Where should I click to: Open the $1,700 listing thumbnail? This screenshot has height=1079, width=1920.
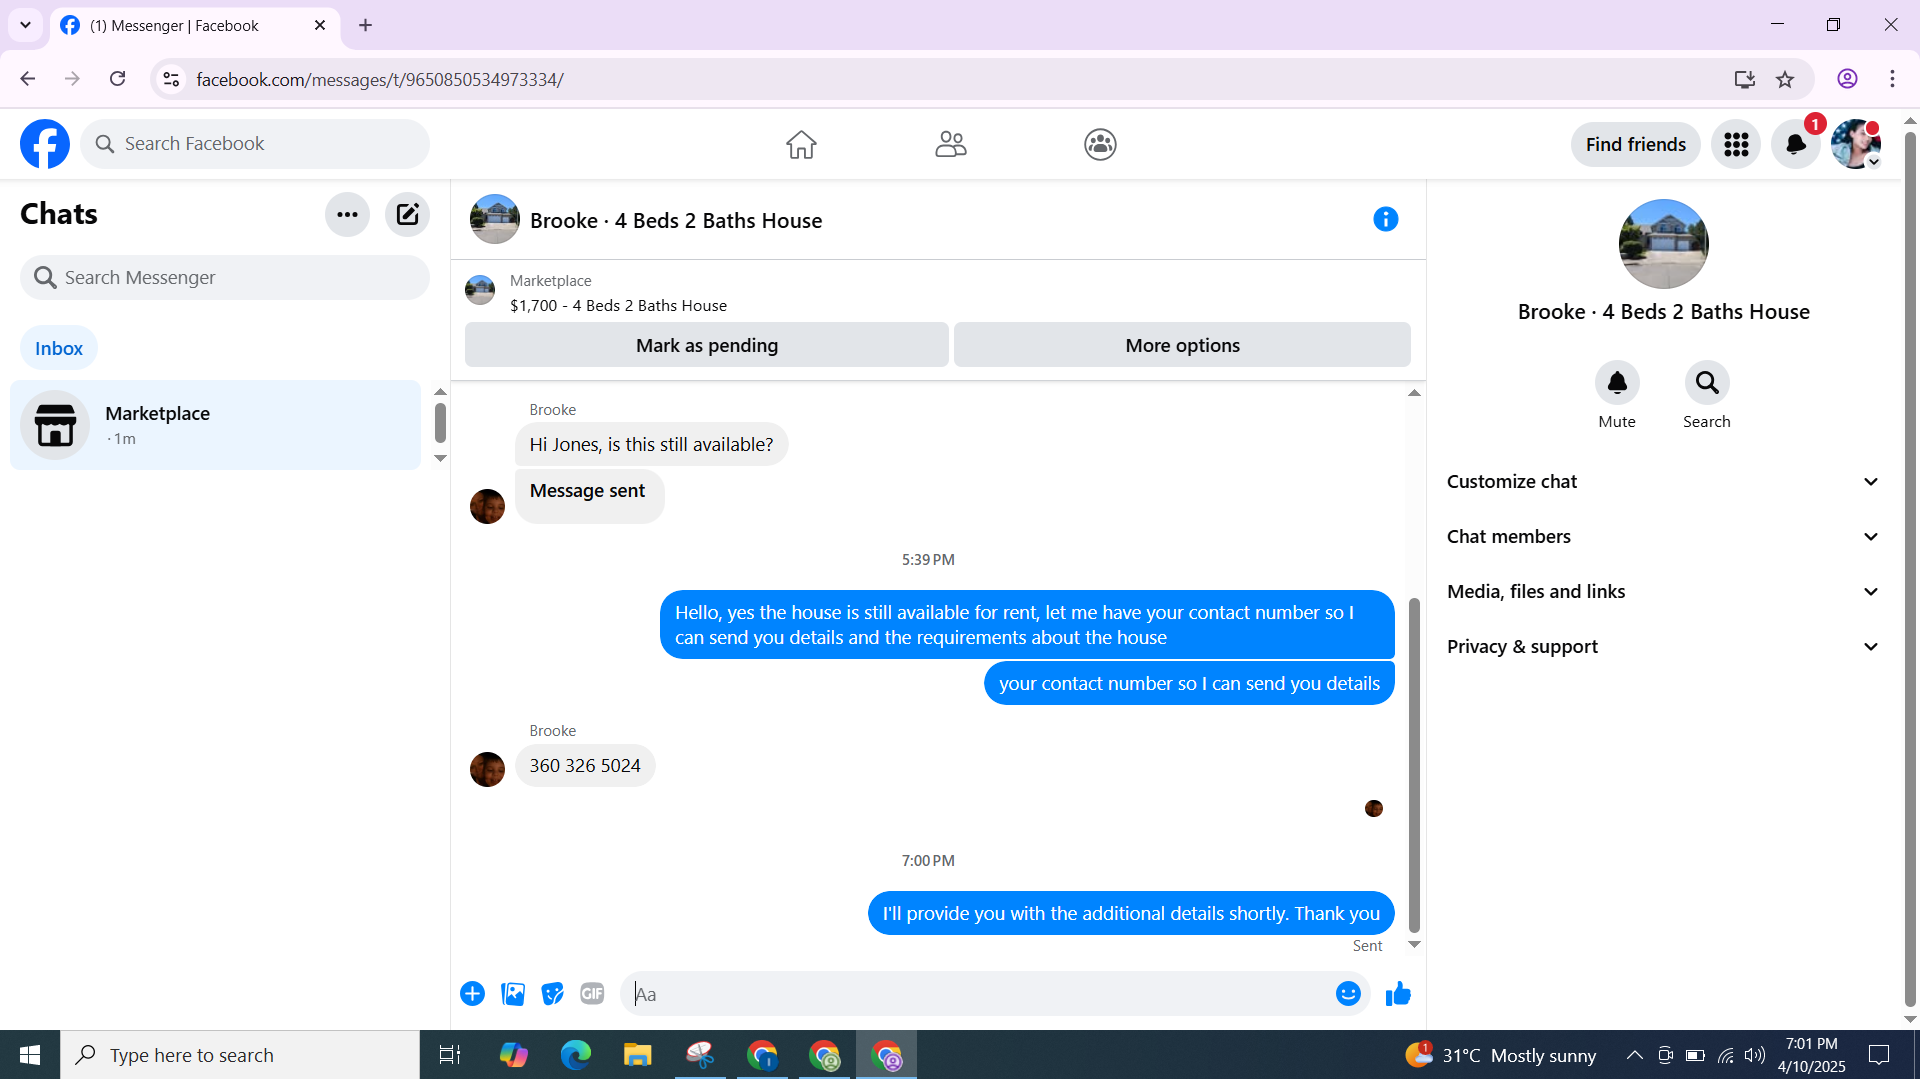tap(480, 290)
